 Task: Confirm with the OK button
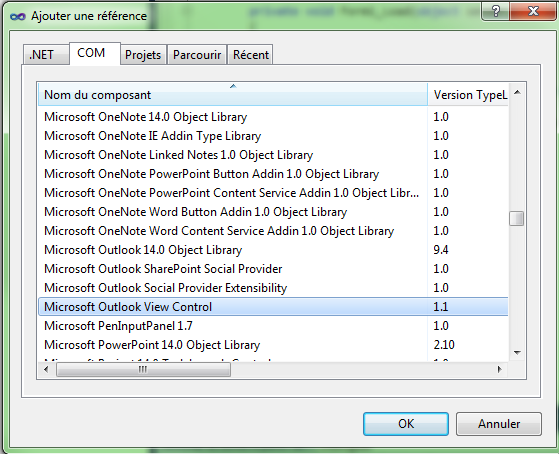[x=406, y=424]
